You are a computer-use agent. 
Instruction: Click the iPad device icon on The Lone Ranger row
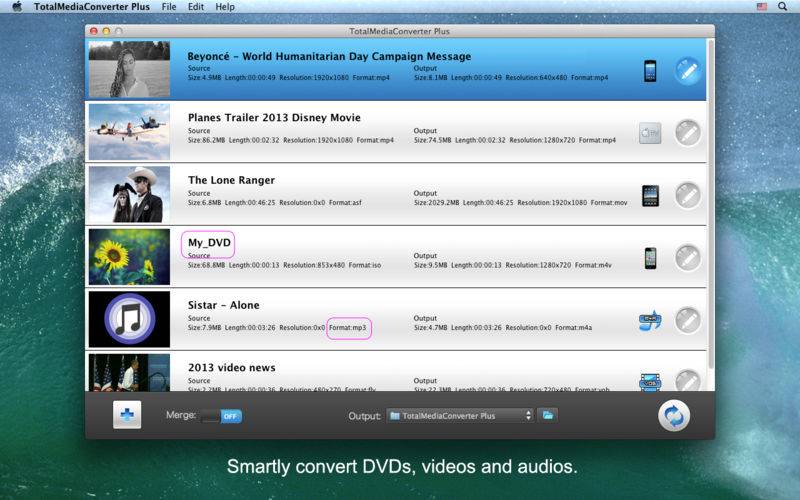pyautogui.click(x=650, y=196)
